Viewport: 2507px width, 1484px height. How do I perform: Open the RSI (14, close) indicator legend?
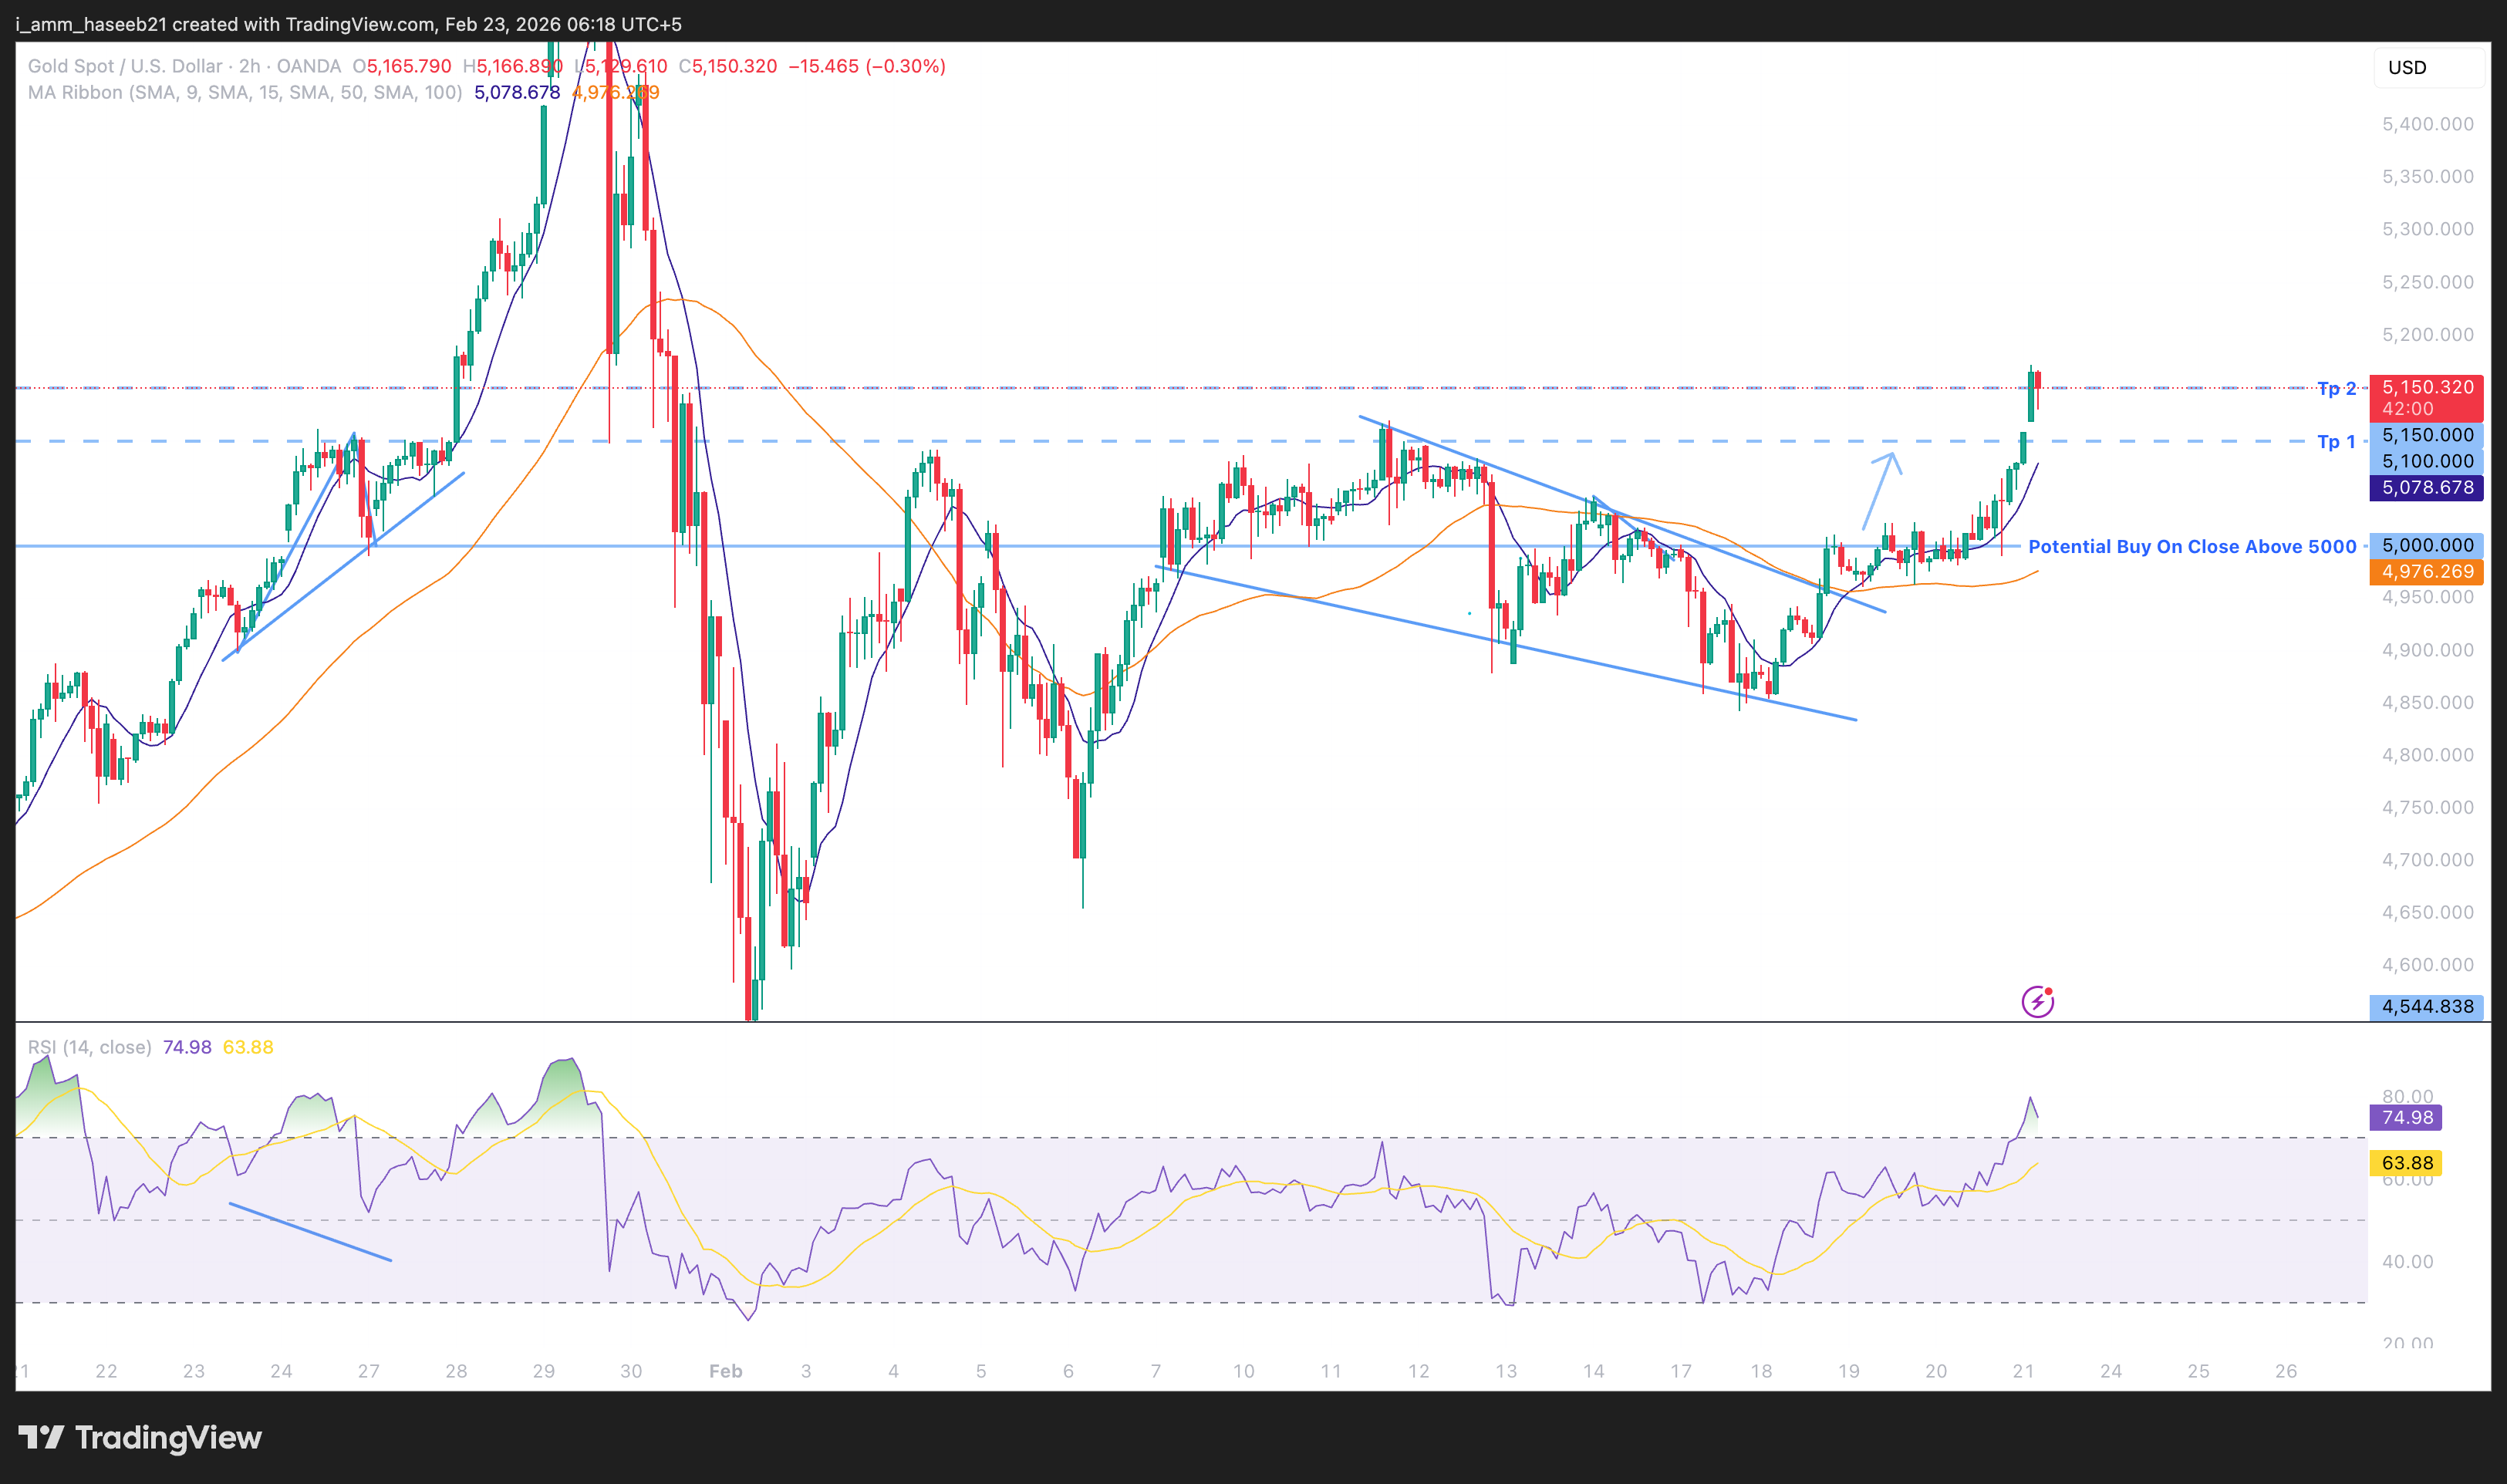pos(90,1047)
